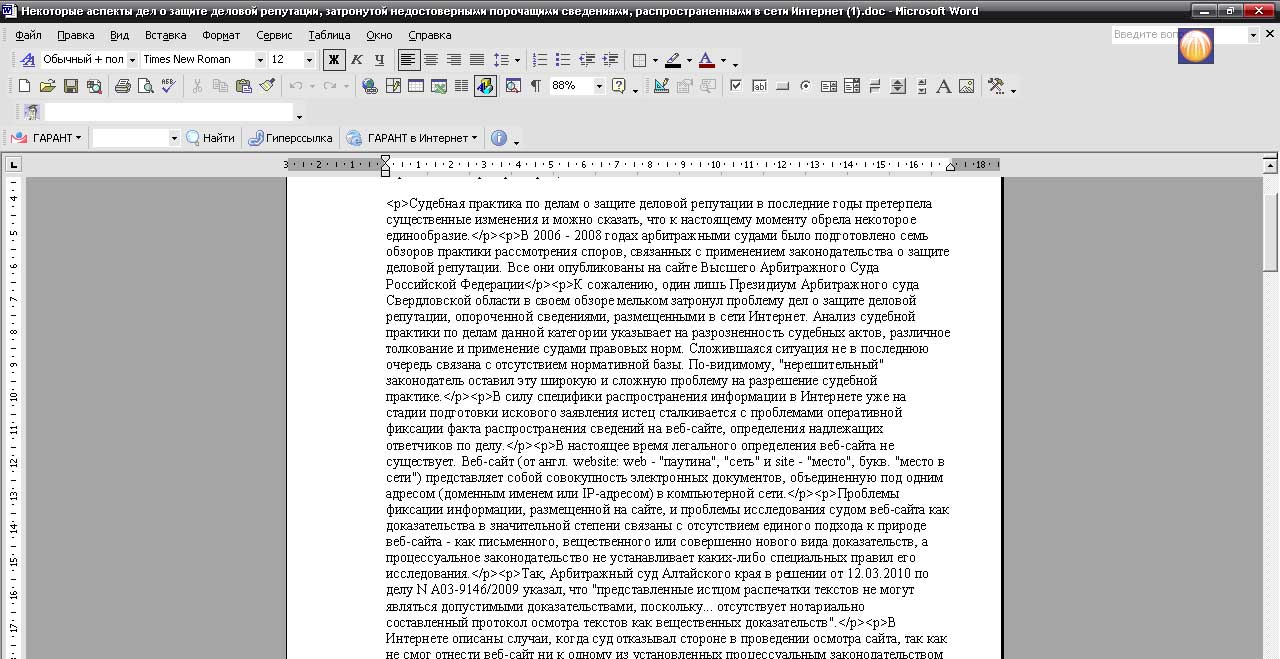Align text to the right
1280x659 pixels.
click(x=454, y=60)
